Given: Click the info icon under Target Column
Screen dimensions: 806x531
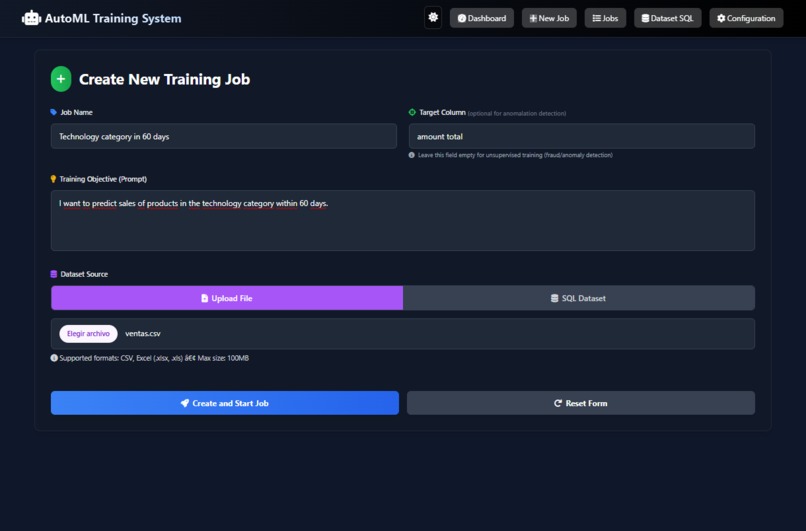Looking at the screenshot, I should 411,155.
